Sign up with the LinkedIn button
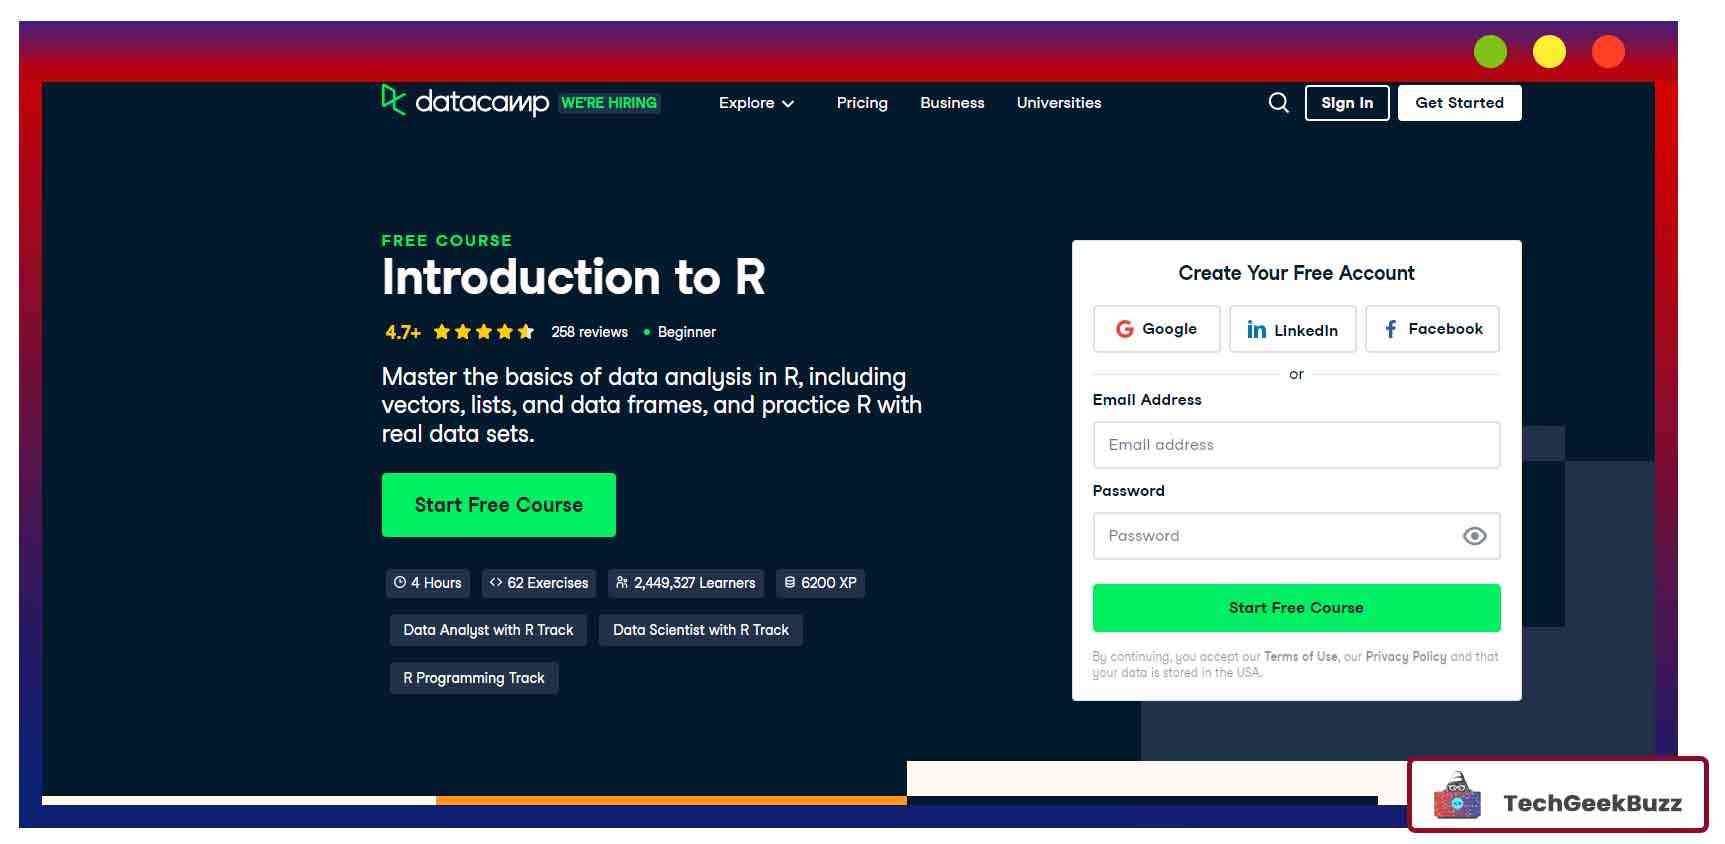This screenshot has width=1725, height=844. click(1292, 329)
